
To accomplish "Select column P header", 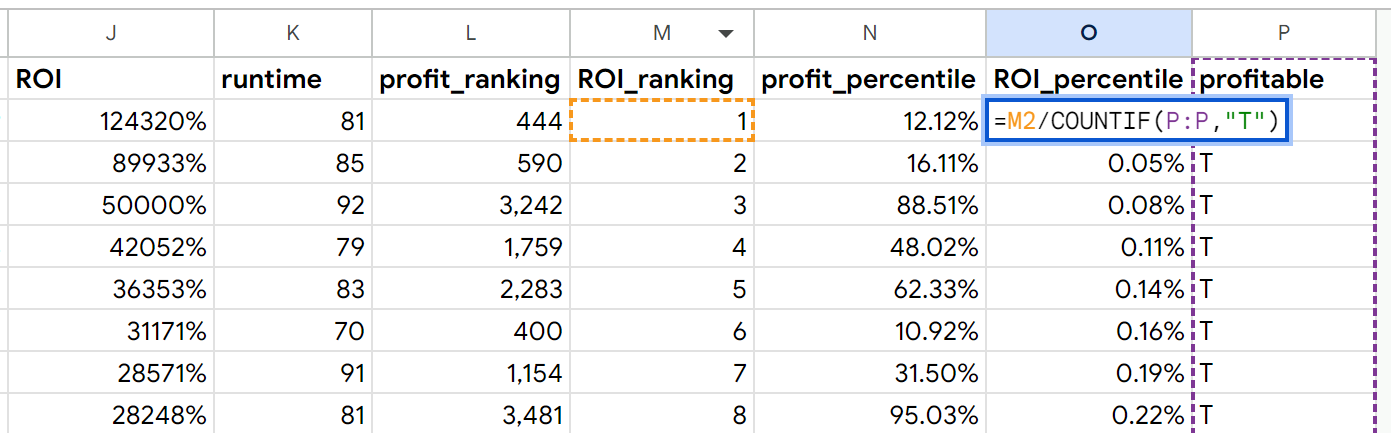I will click(1283, 33).
